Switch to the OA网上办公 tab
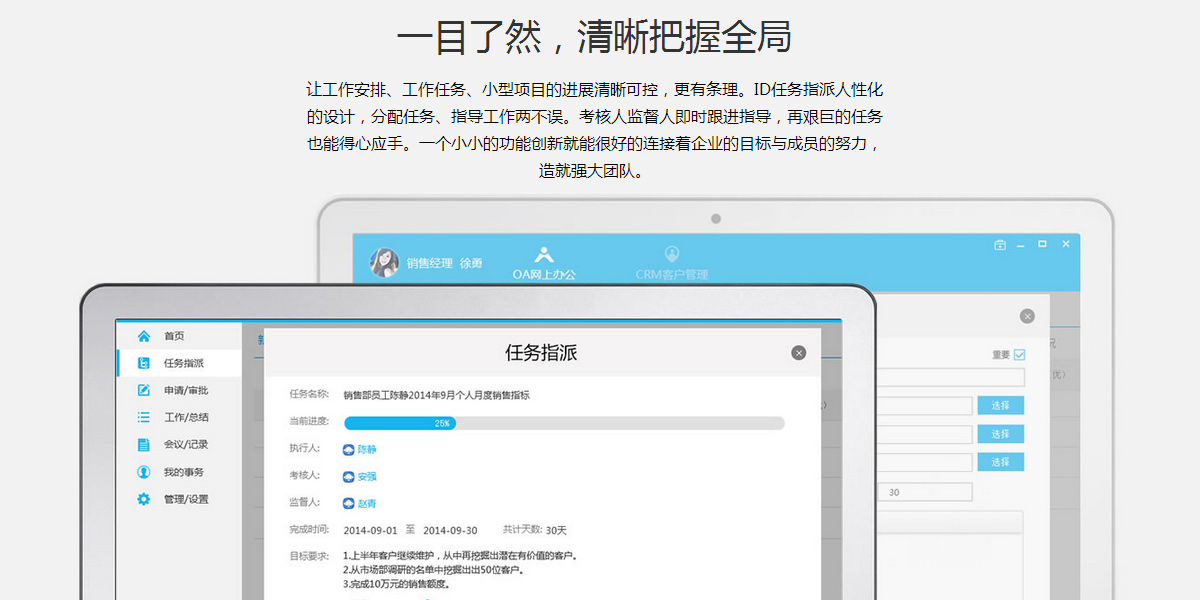This screenshot has height=600, width=1200. pyautogui.click(x=544, y=263)
